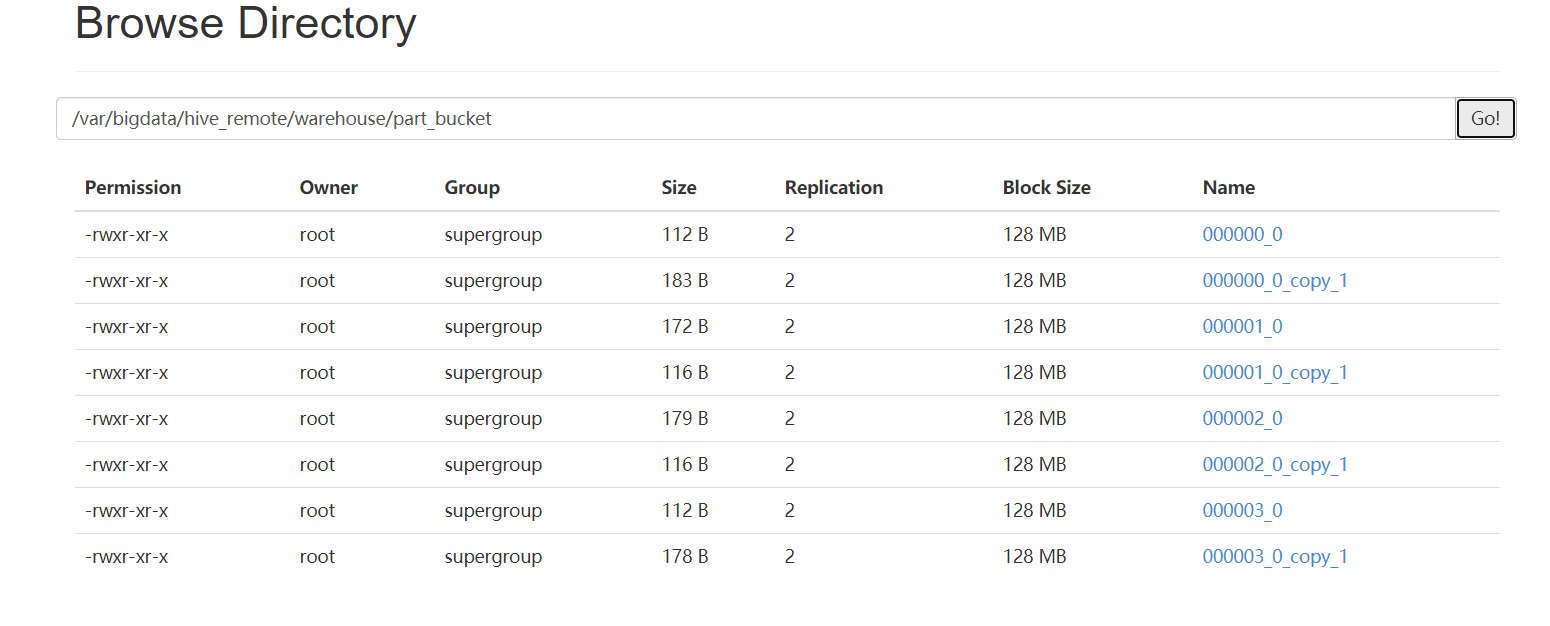Click the 183 B size cell
Screen dimensions: 1550x626
[684, 281]
